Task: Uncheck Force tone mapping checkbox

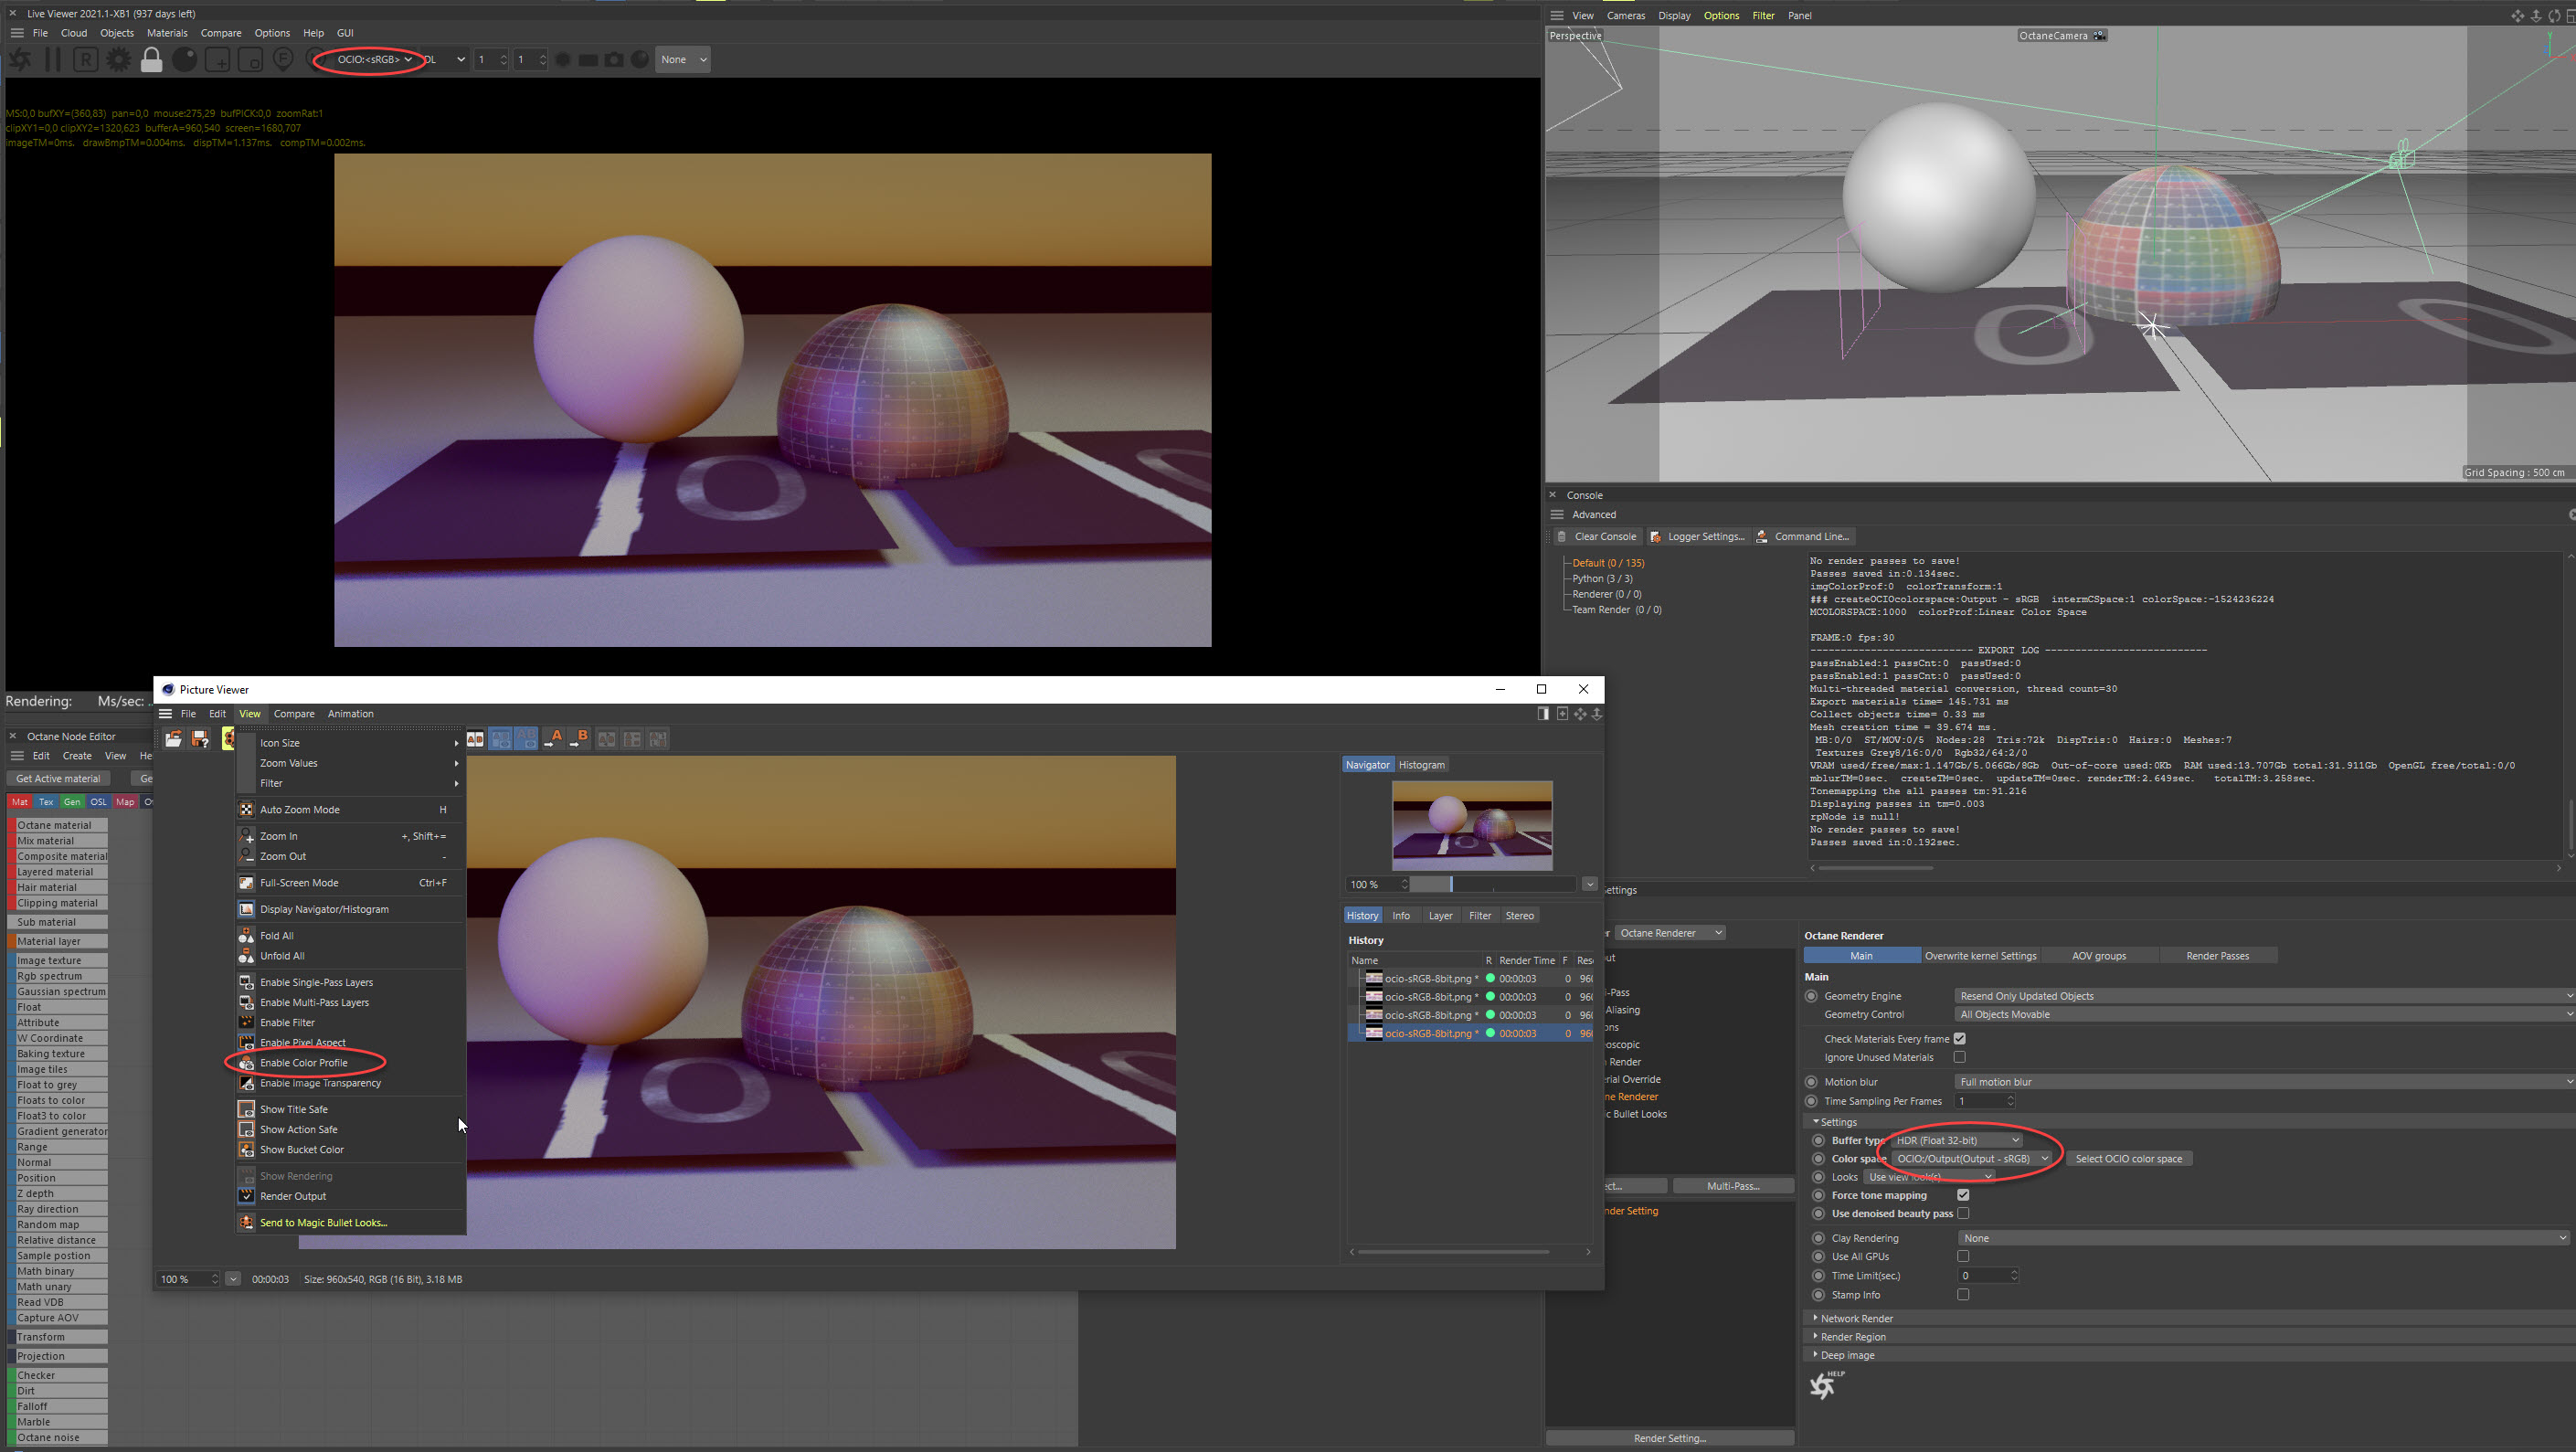Action: coord(1963,1195)
